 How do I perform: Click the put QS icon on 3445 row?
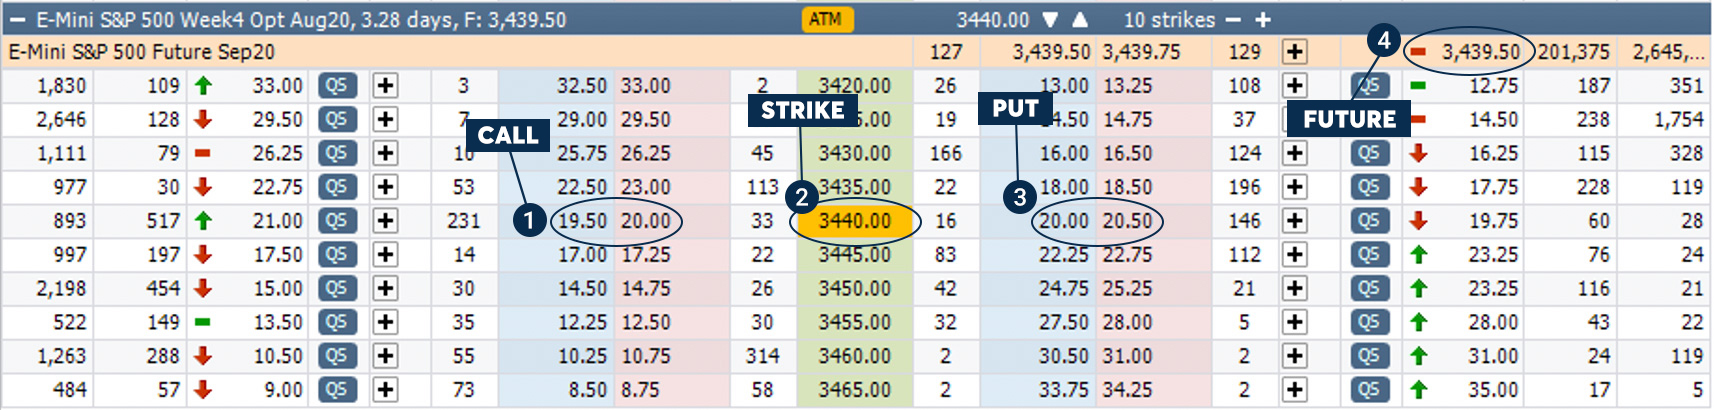pyautogui.click(x=1369, y=255)
